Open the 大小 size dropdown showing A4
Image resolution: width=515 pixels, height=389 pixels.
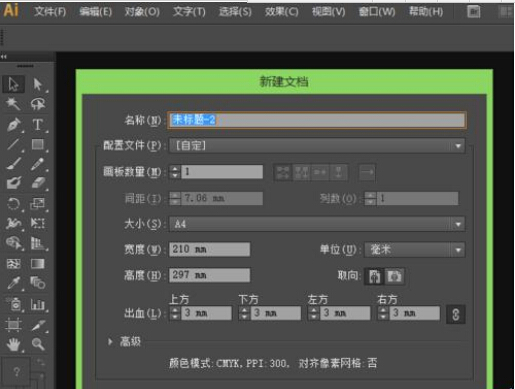(x=317, y=224)
